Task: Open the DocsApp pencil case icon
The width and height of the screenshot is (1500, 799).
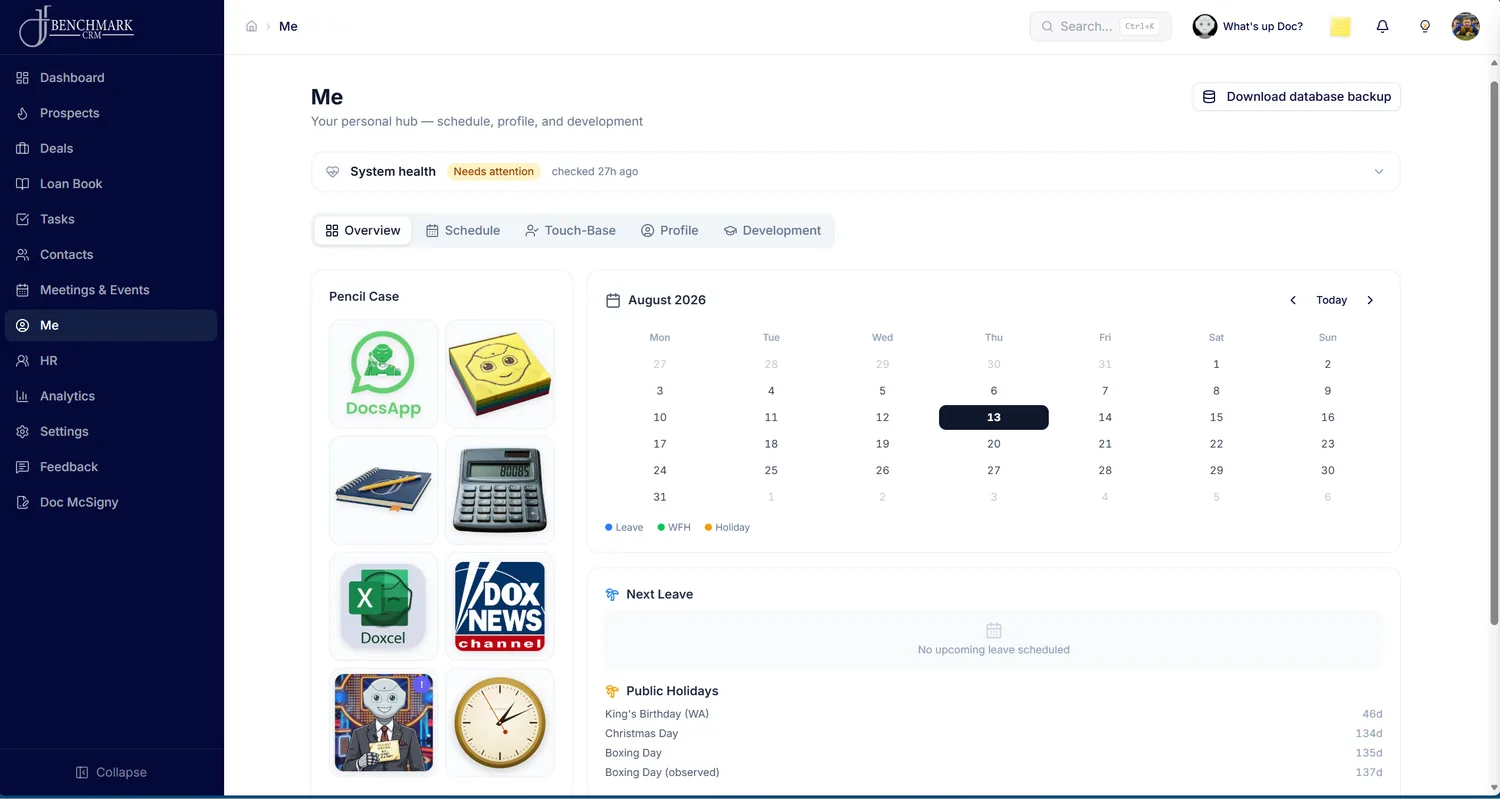Action: pos(384,374)
